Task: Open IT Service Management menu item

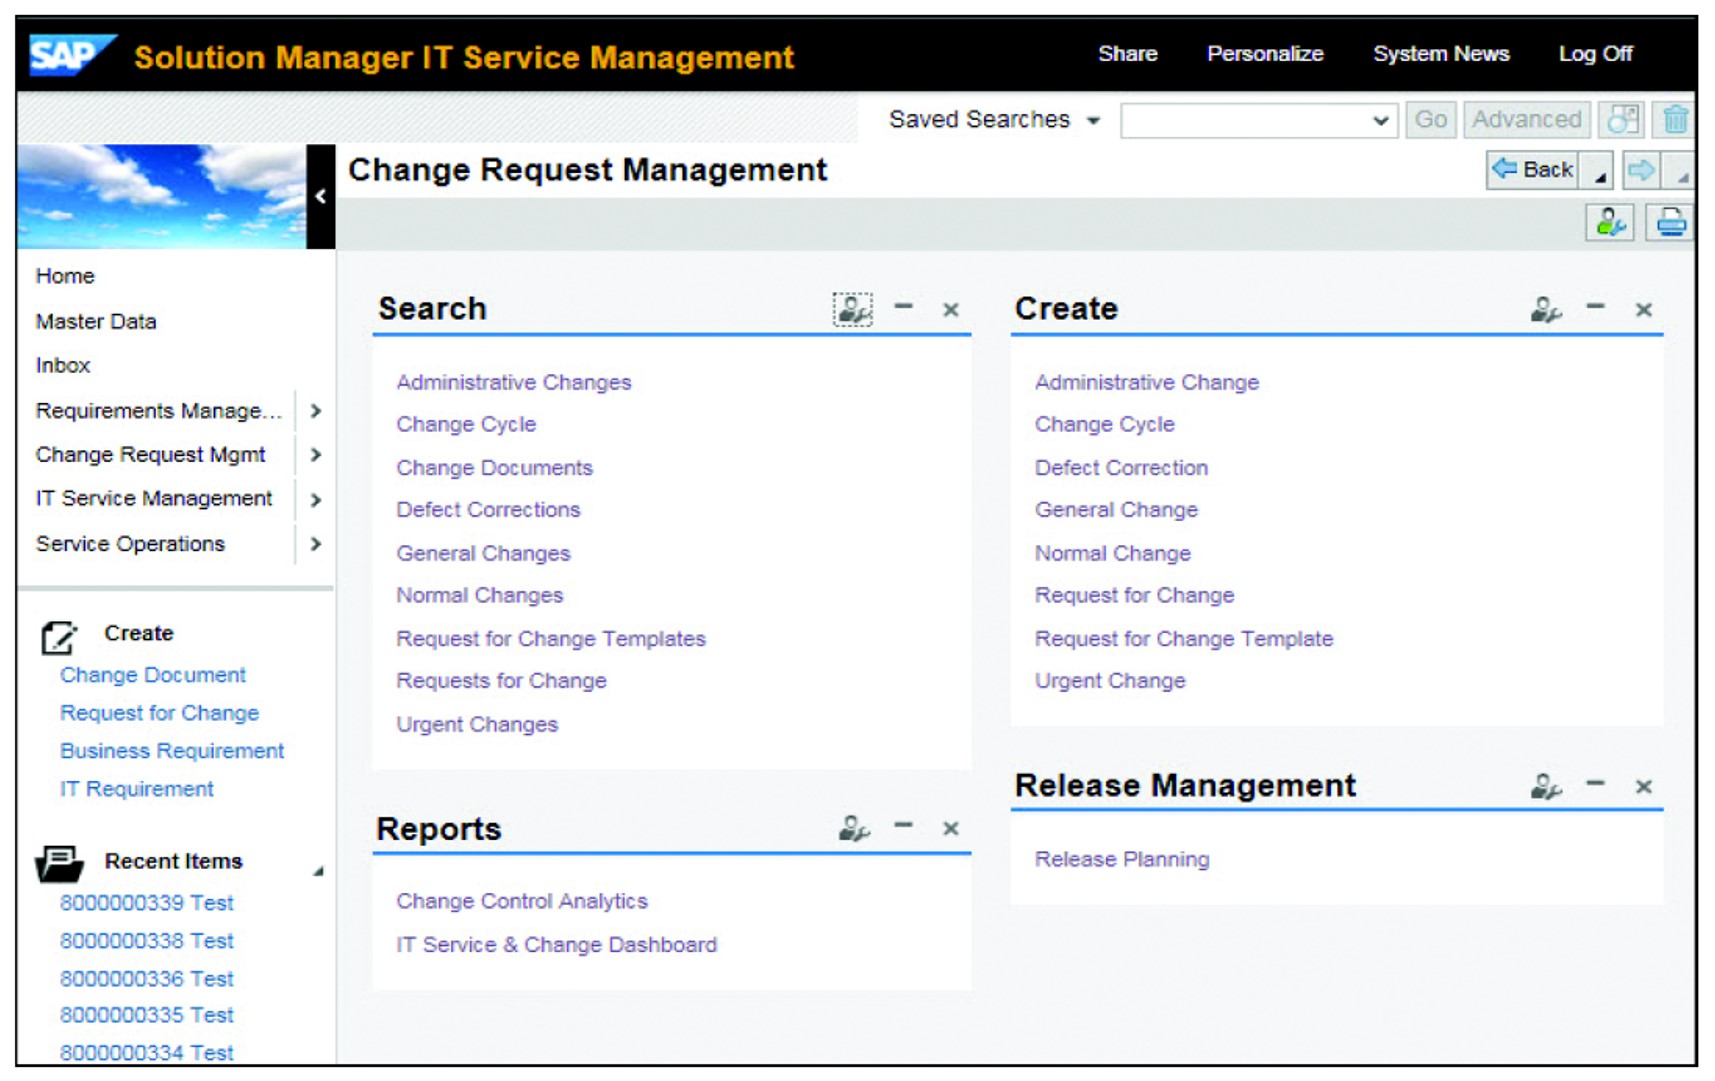Action: (152, 498)
